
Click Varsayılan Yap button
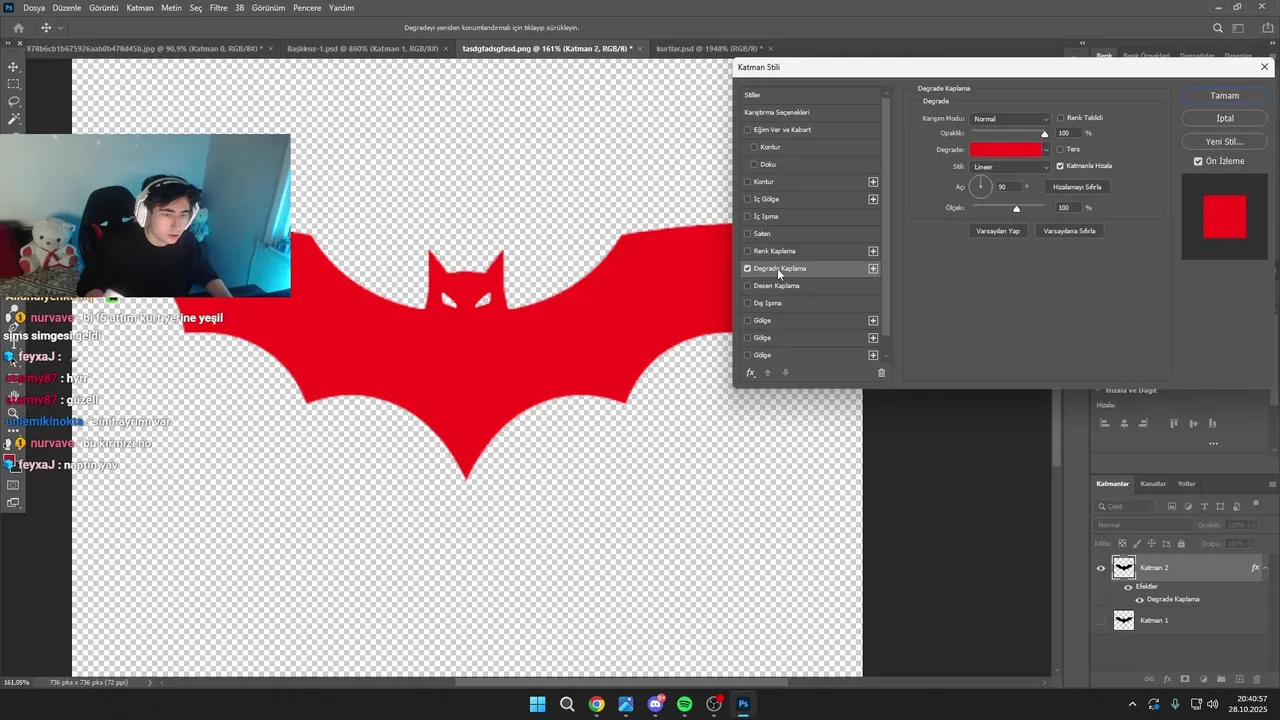[997, 231]
